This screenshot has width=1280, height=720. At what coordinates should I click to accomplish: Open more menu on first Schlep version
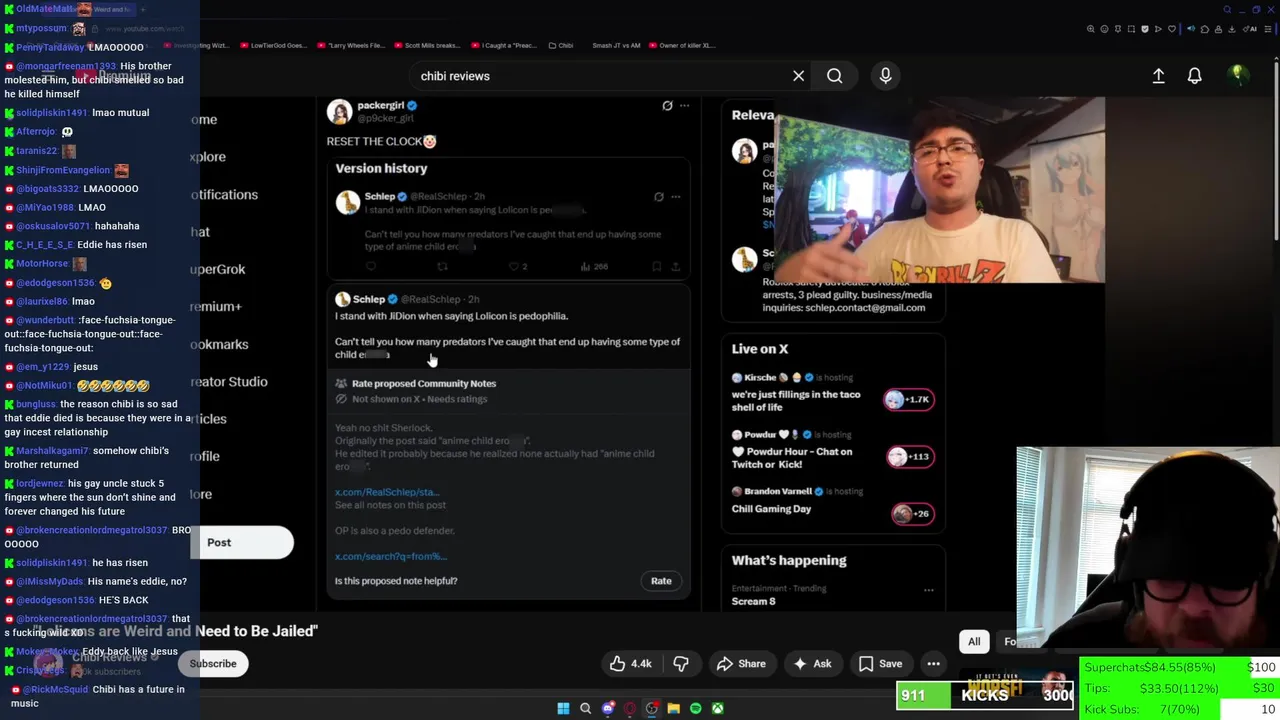pyautogui.click(x=675, y=197)
